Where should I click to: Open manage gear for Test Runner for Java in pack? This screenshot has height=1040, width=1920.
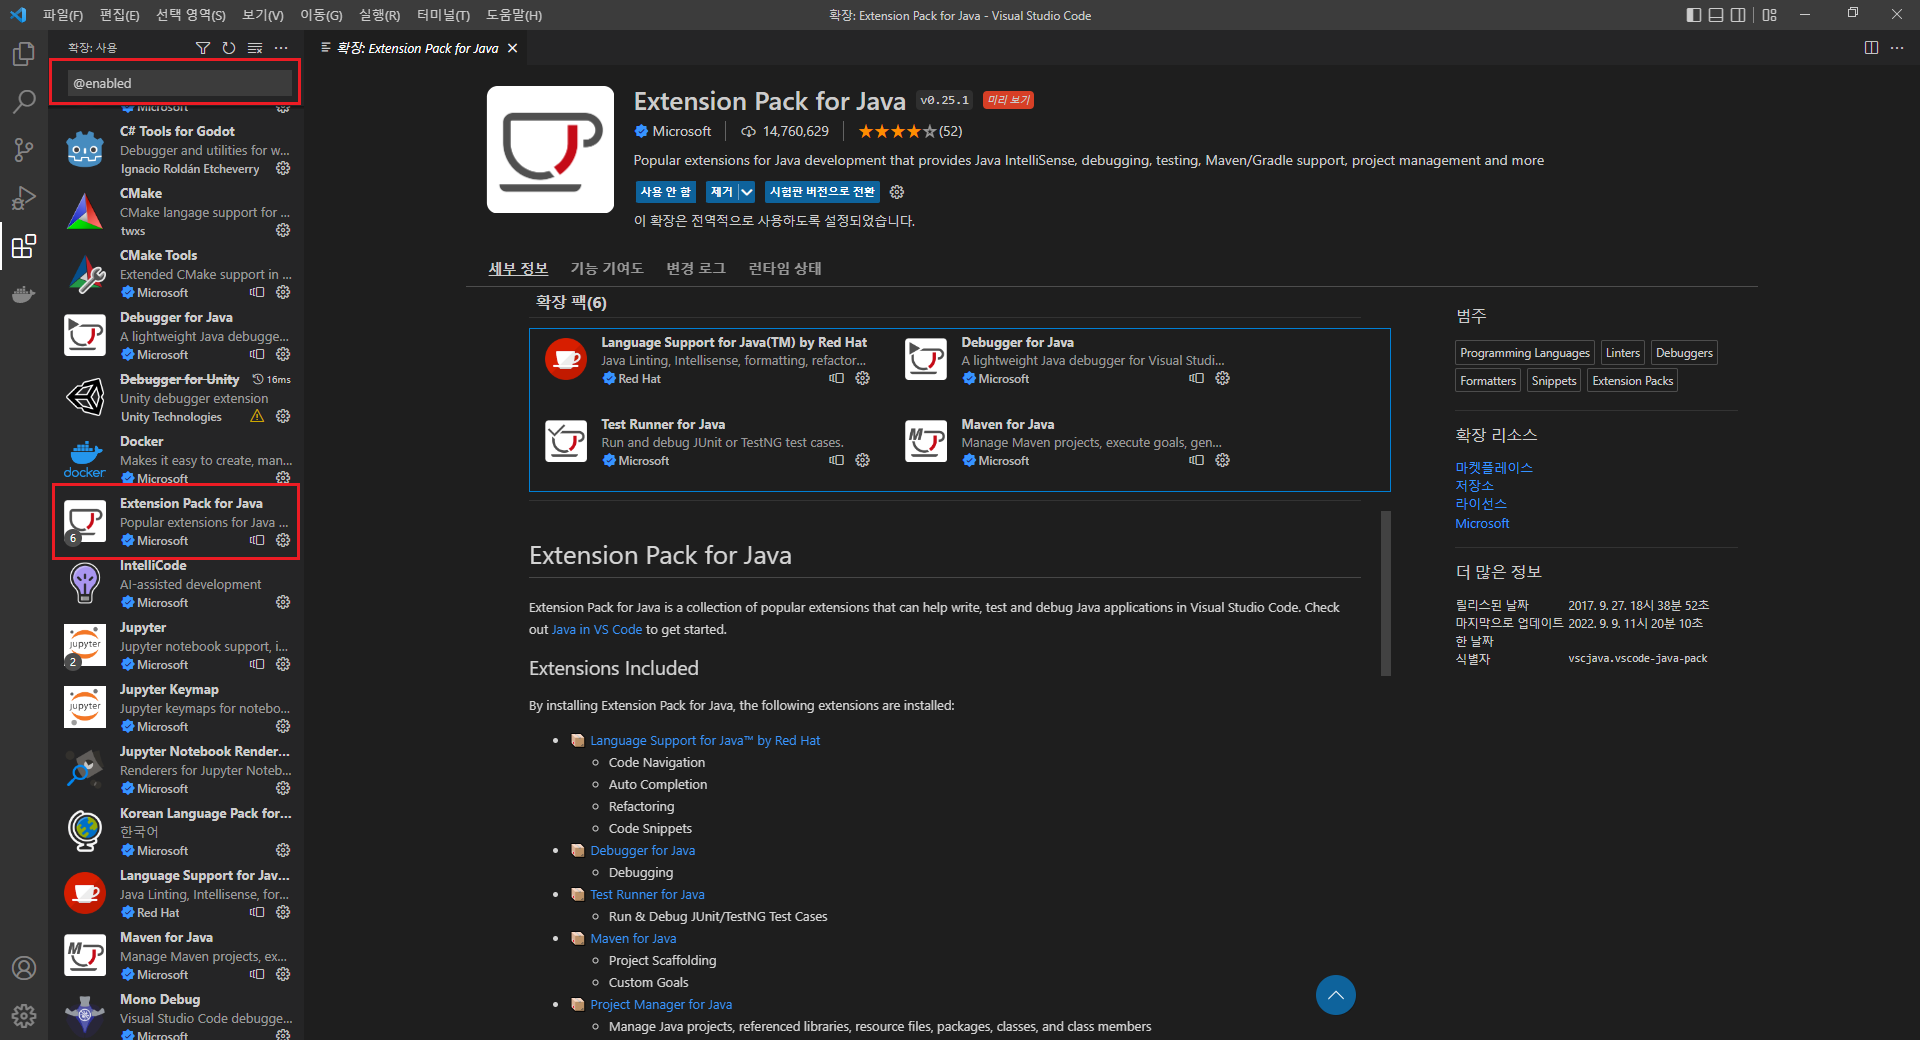862,460
